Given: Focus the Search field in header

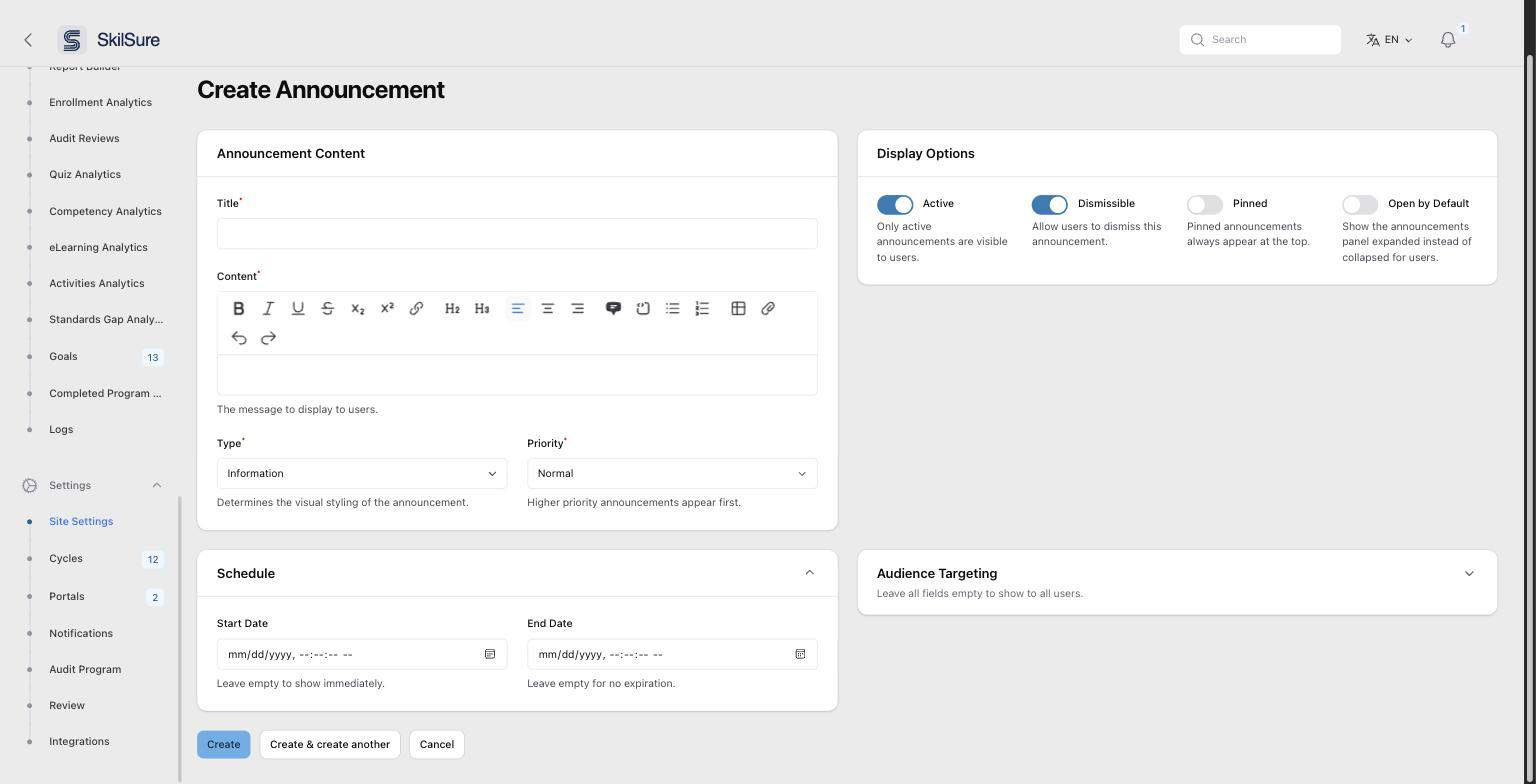Looking at the screenshot, I should 1260,40.
